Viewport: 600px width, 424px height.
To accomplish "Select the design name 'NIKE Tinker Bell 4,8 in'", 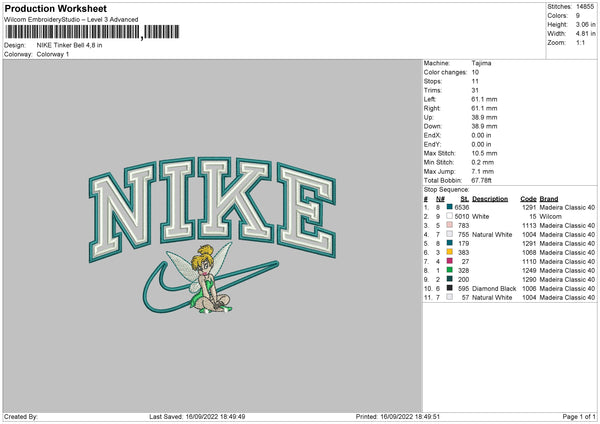I will [69, 45].
